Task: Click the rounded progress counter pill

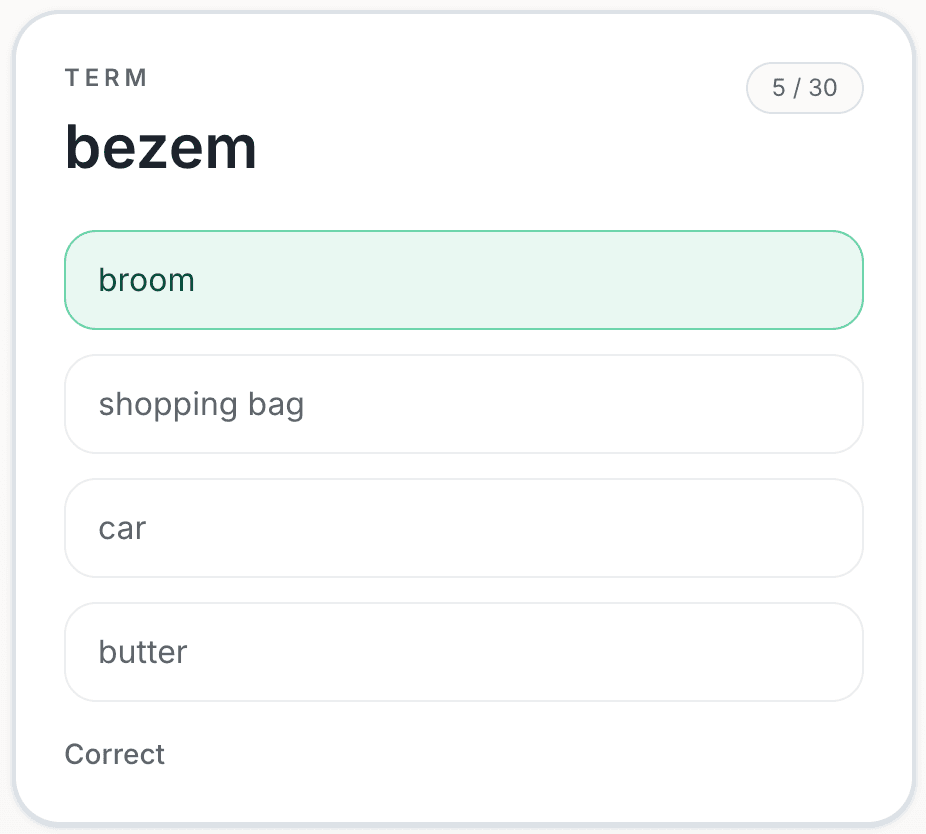Action: click(x=805, y=88)
